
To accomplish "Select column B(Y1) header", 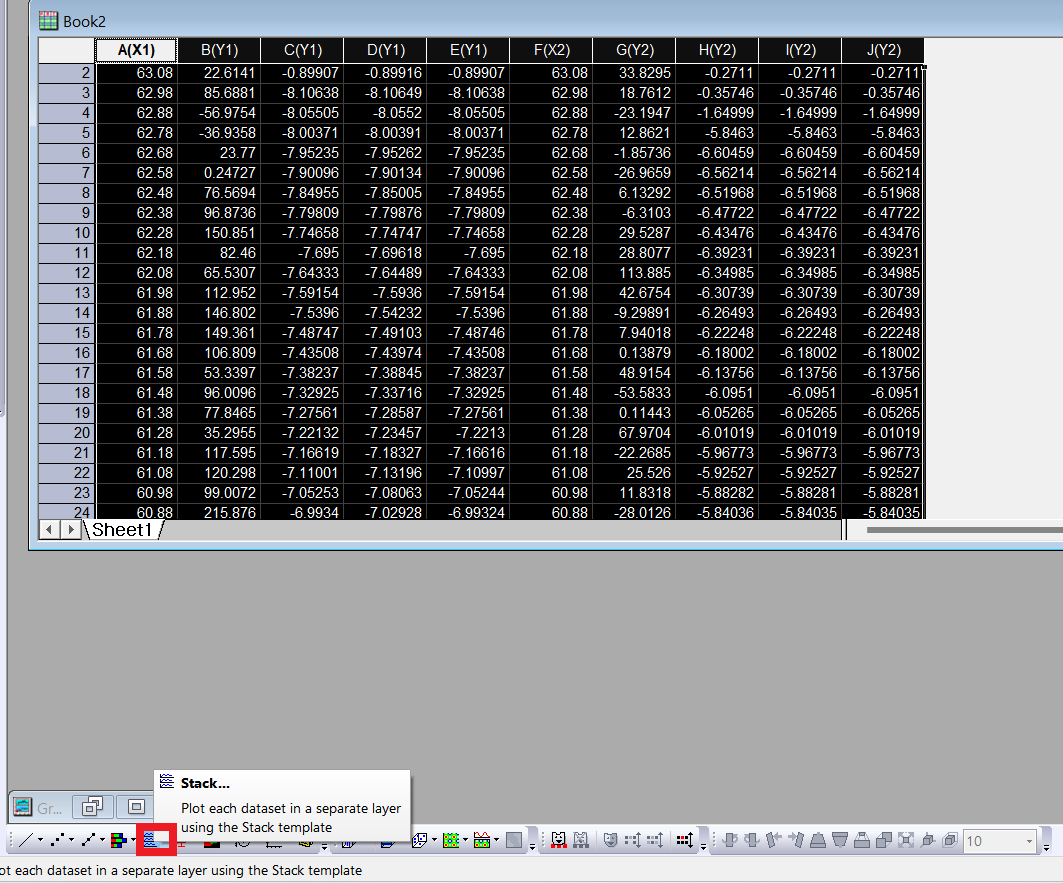I will [219, 50].
